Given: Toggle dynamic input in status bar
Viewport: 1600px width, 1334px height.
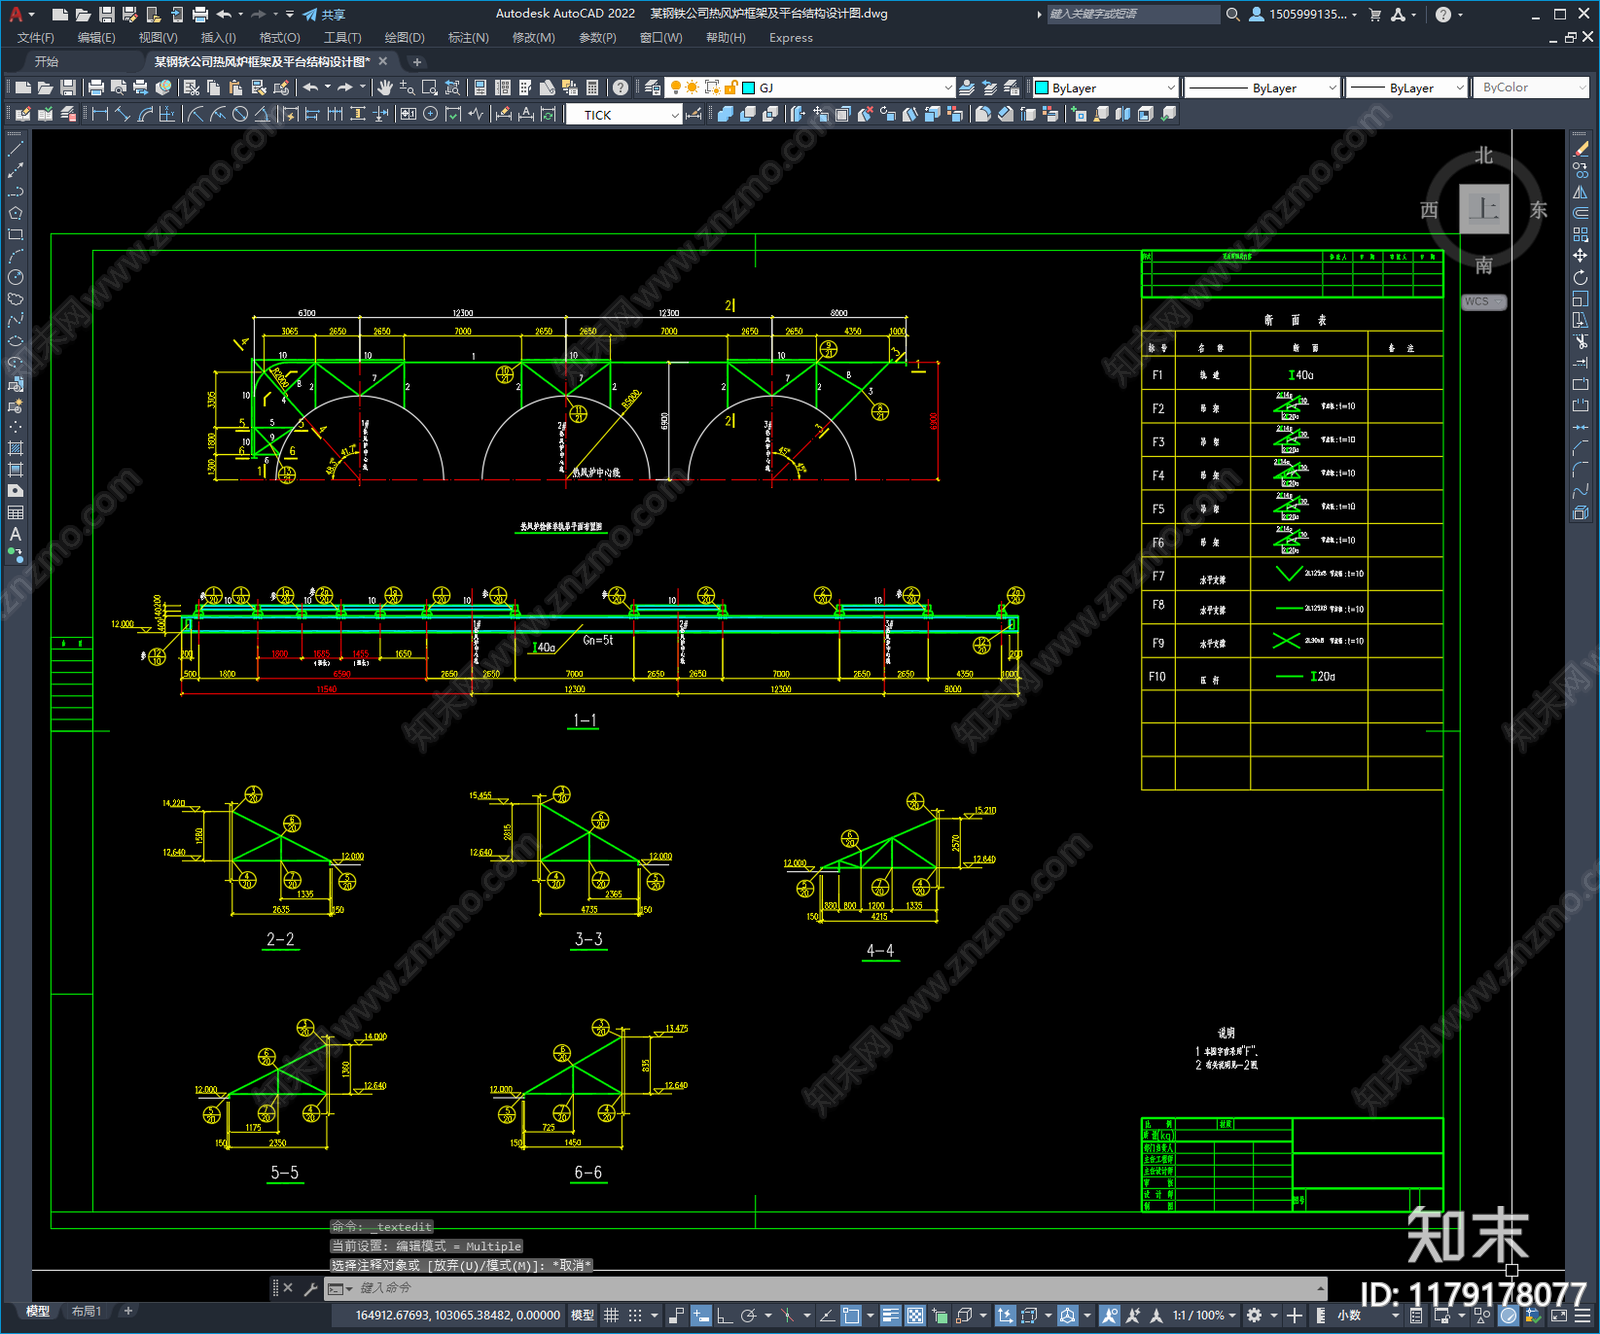Looking at the screenshot, I should coord(701,1315).
